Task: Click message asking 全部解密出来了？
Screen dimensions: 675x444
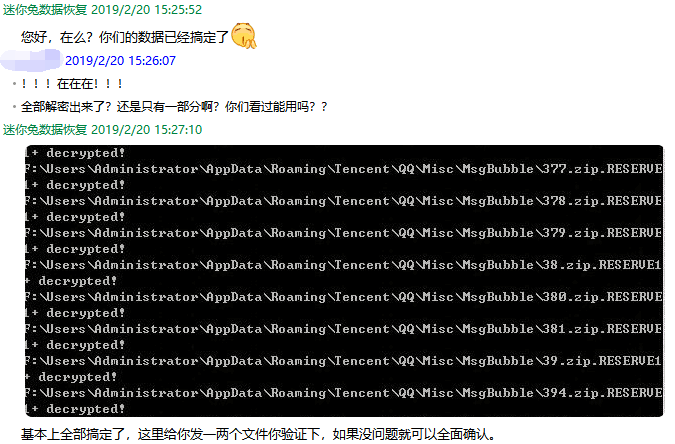Action: [174, 106]
